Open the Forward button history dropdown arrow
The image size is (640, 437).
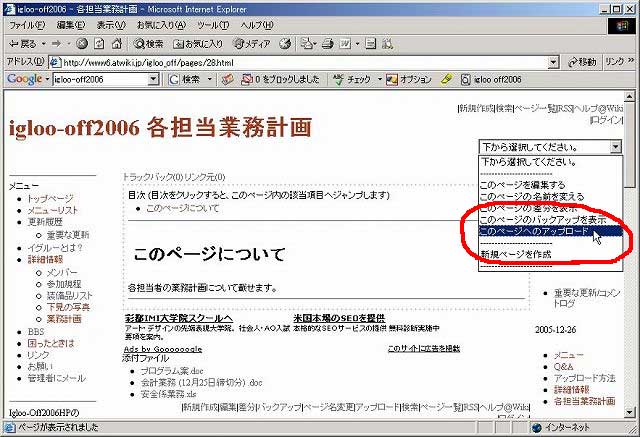pyautogui.click(x=69, y=44)
